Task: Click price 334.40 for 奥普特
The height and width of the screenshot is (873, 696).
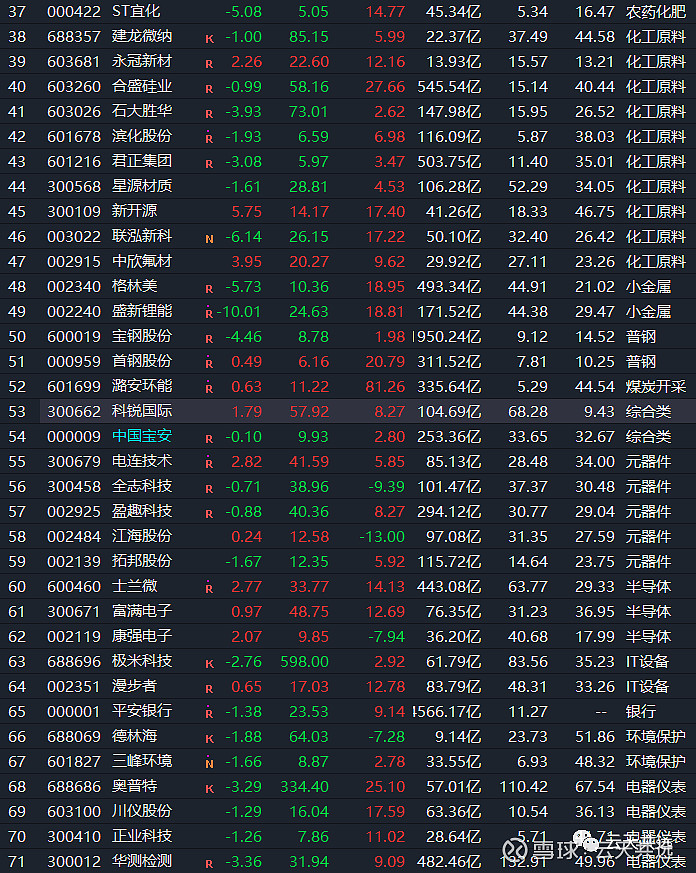Action: (305, 787)
